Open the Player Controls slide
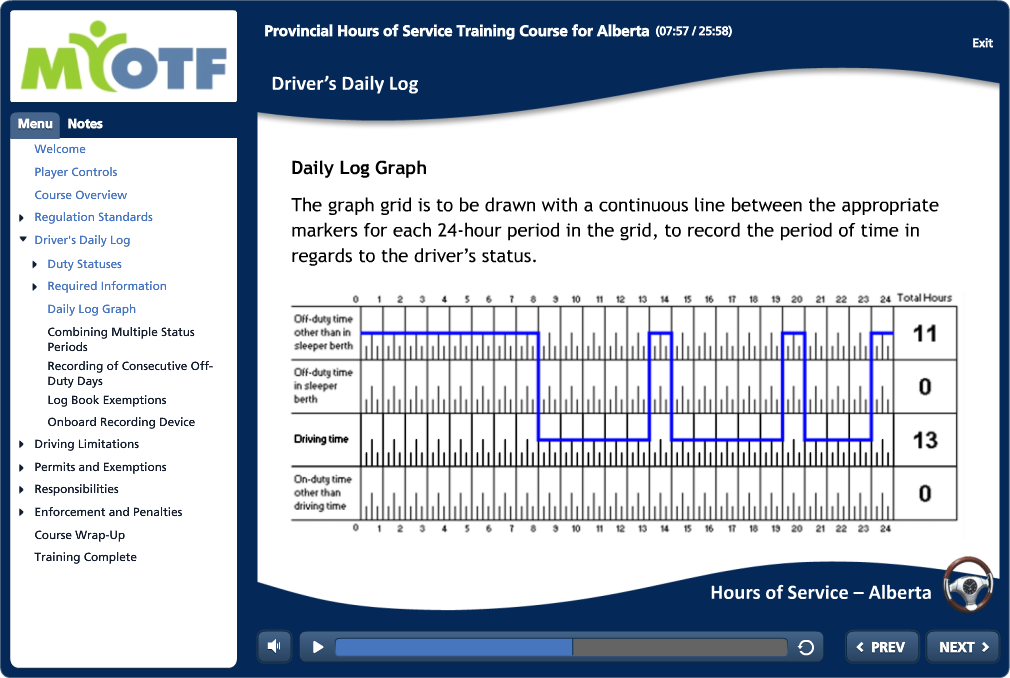 click(x=76, y=172)
